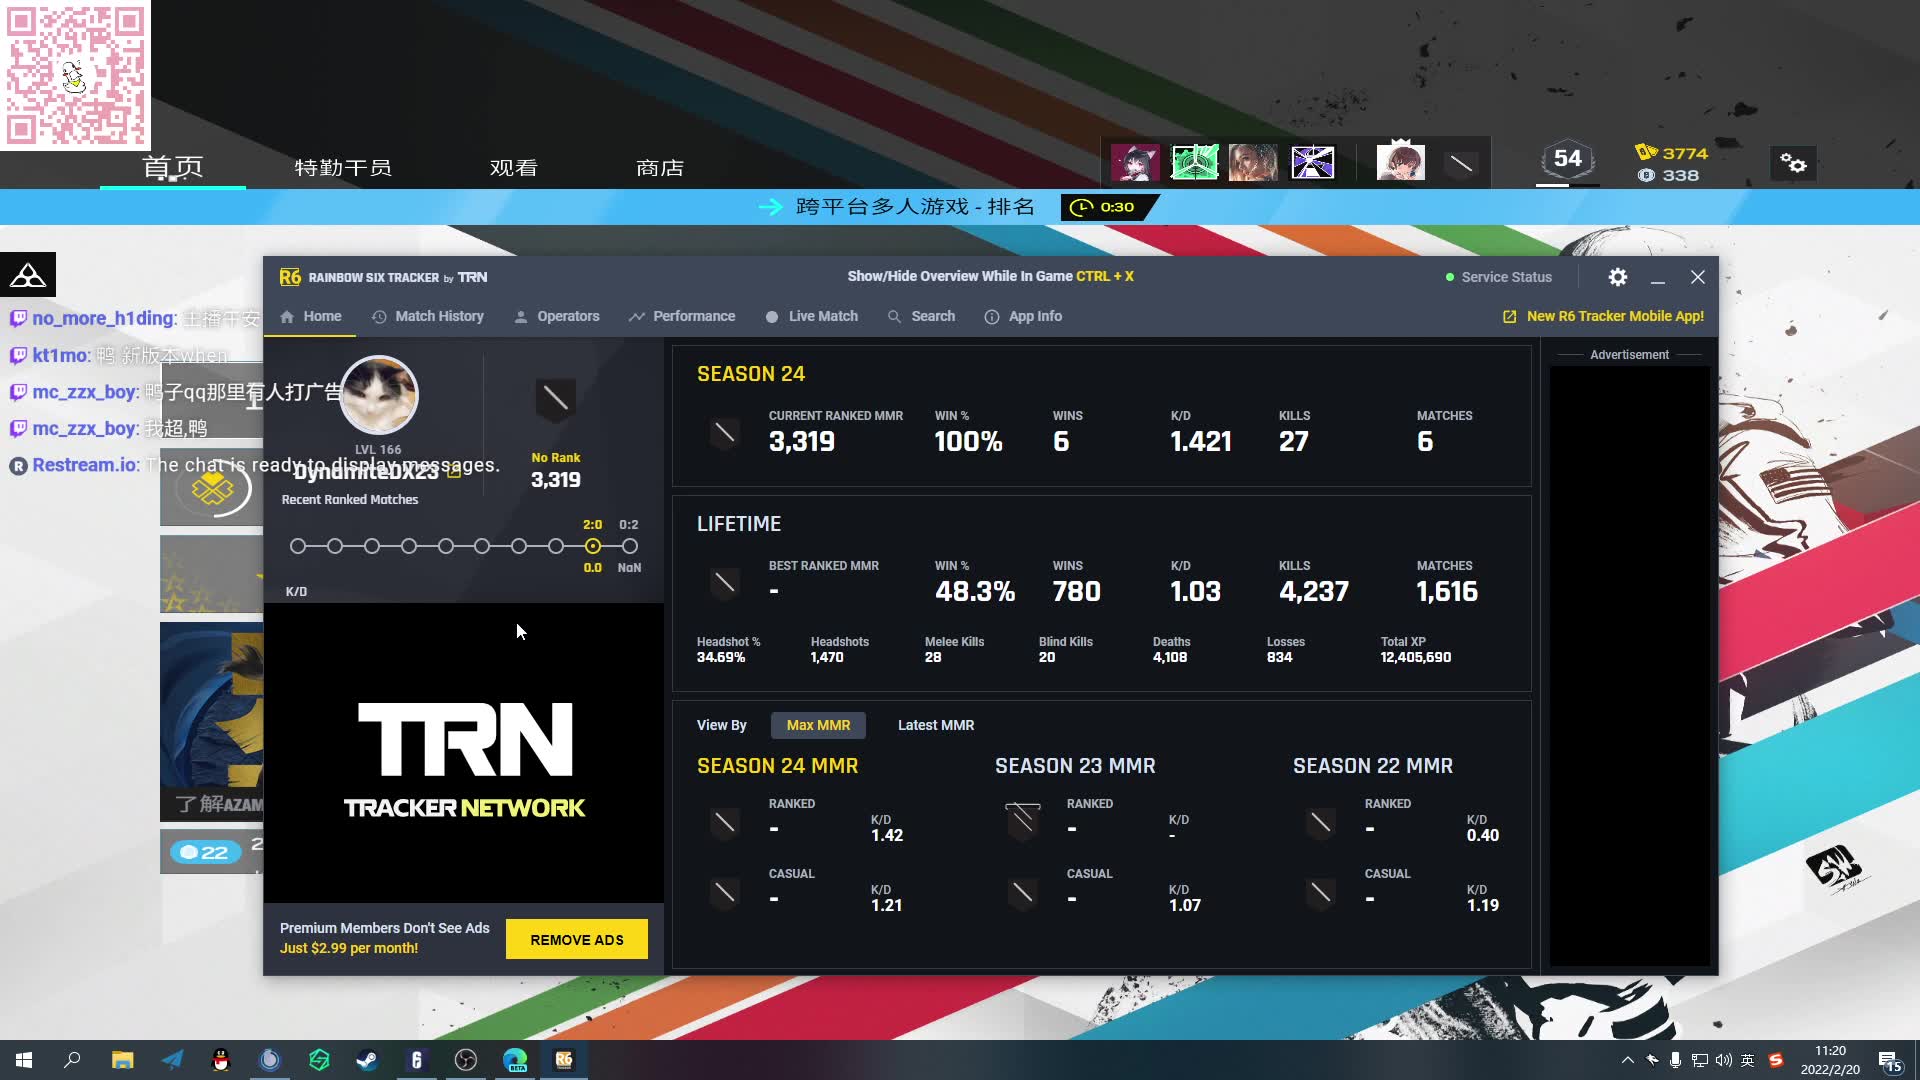This screenshot has width=1920, height=1080.
Task: Show hidden system tray icons
Action: point(1627,1060)
